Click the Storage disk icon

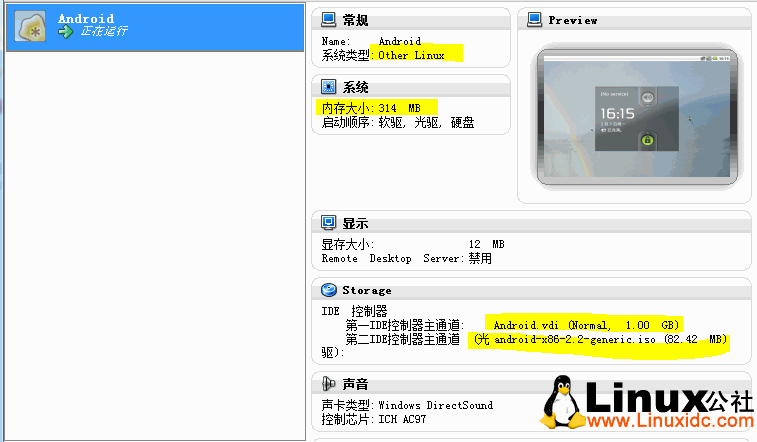pos(328,290)
